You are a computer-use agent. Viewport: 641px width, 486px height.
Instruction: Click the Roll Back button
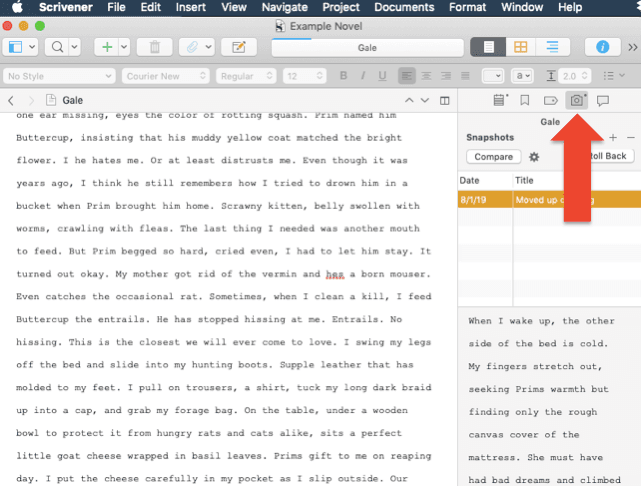608,156
